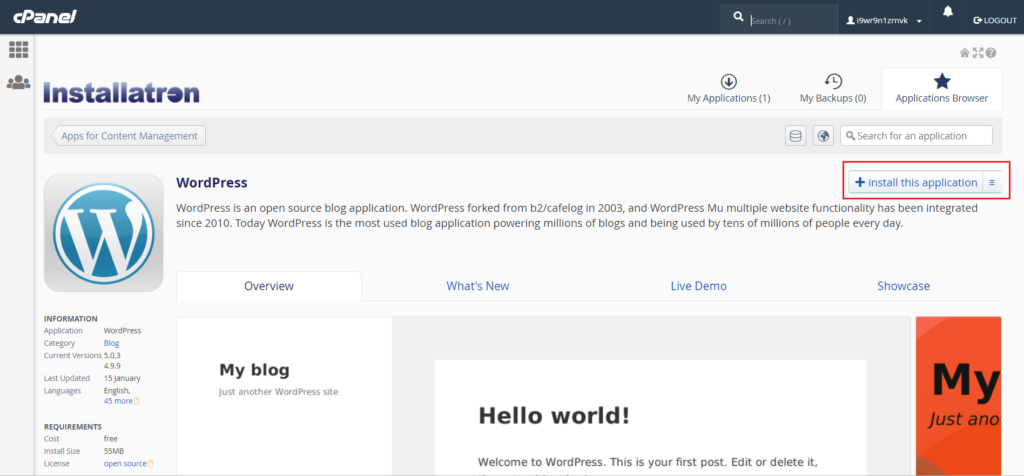Focus the Search for an application field

pos(916,136)
